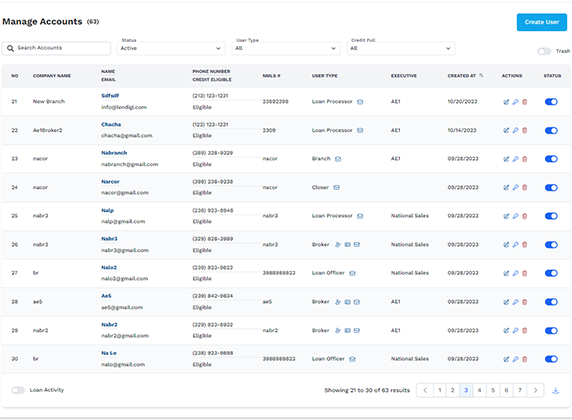Viewport: 572px width, 420px height.
Task: Click the key icon for Ae5 row
Action: point(515,302)
